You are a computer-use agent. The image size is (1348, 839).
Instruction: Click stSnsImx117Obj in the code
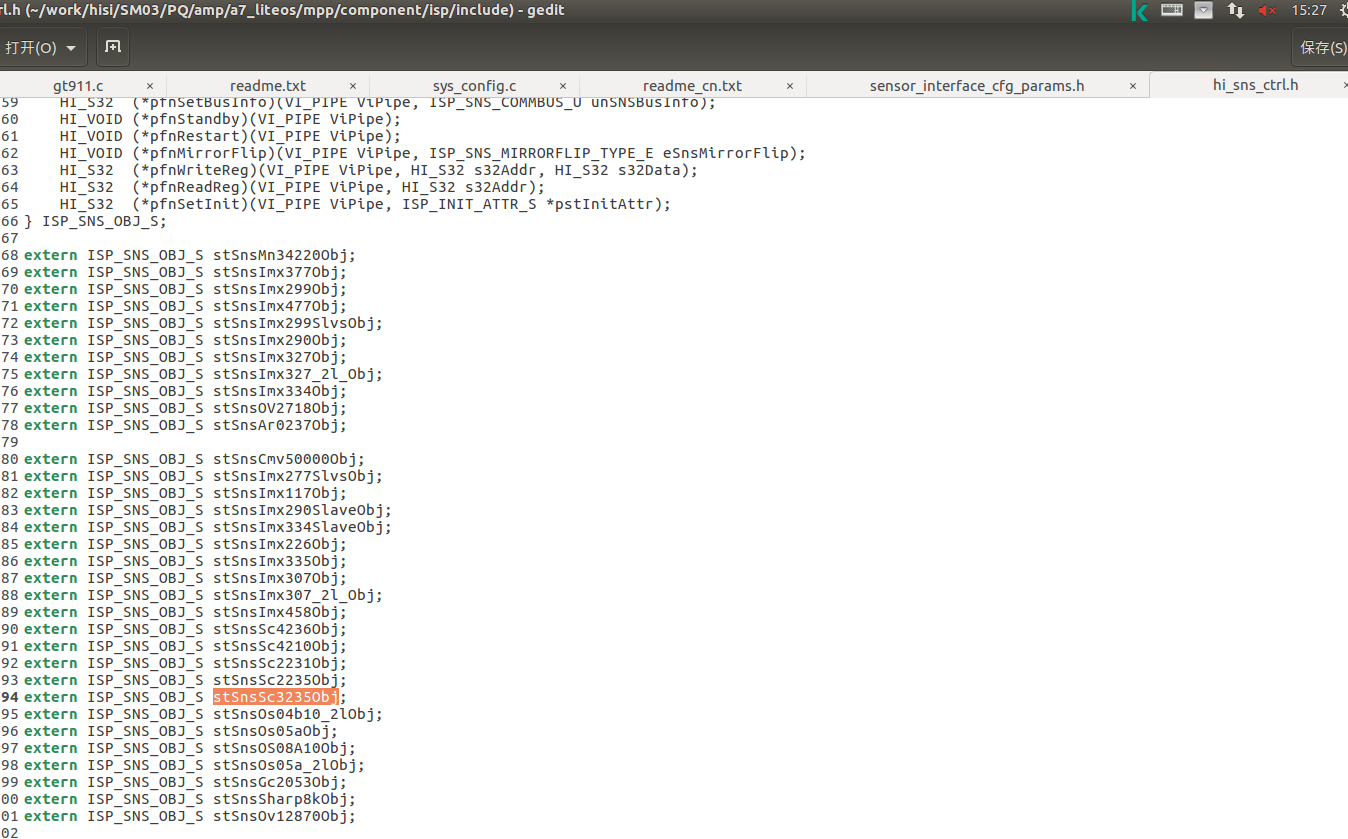pos(276,493)
